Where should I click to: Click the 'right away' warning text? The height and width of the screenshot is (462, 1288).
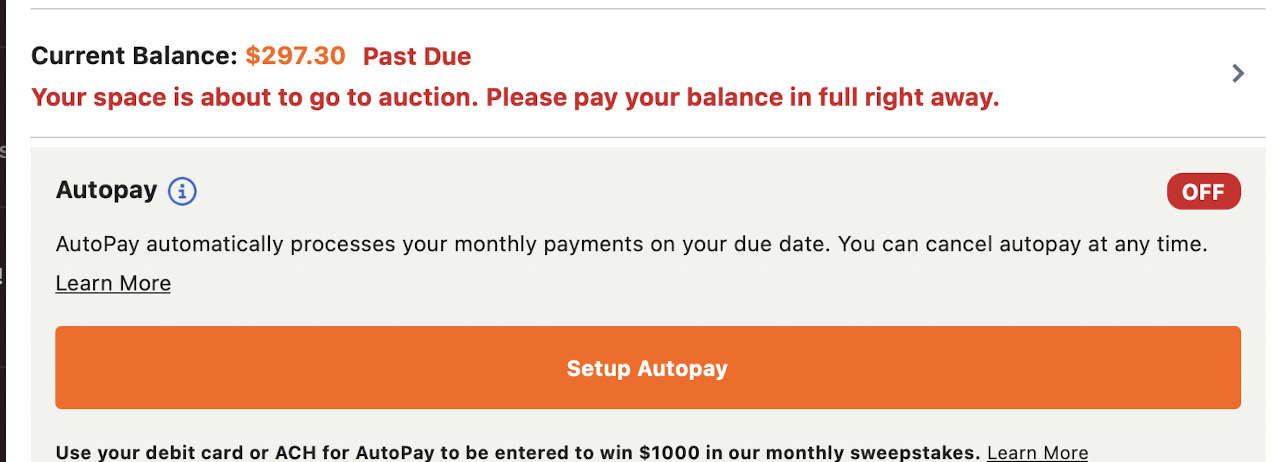coord(943,98)
